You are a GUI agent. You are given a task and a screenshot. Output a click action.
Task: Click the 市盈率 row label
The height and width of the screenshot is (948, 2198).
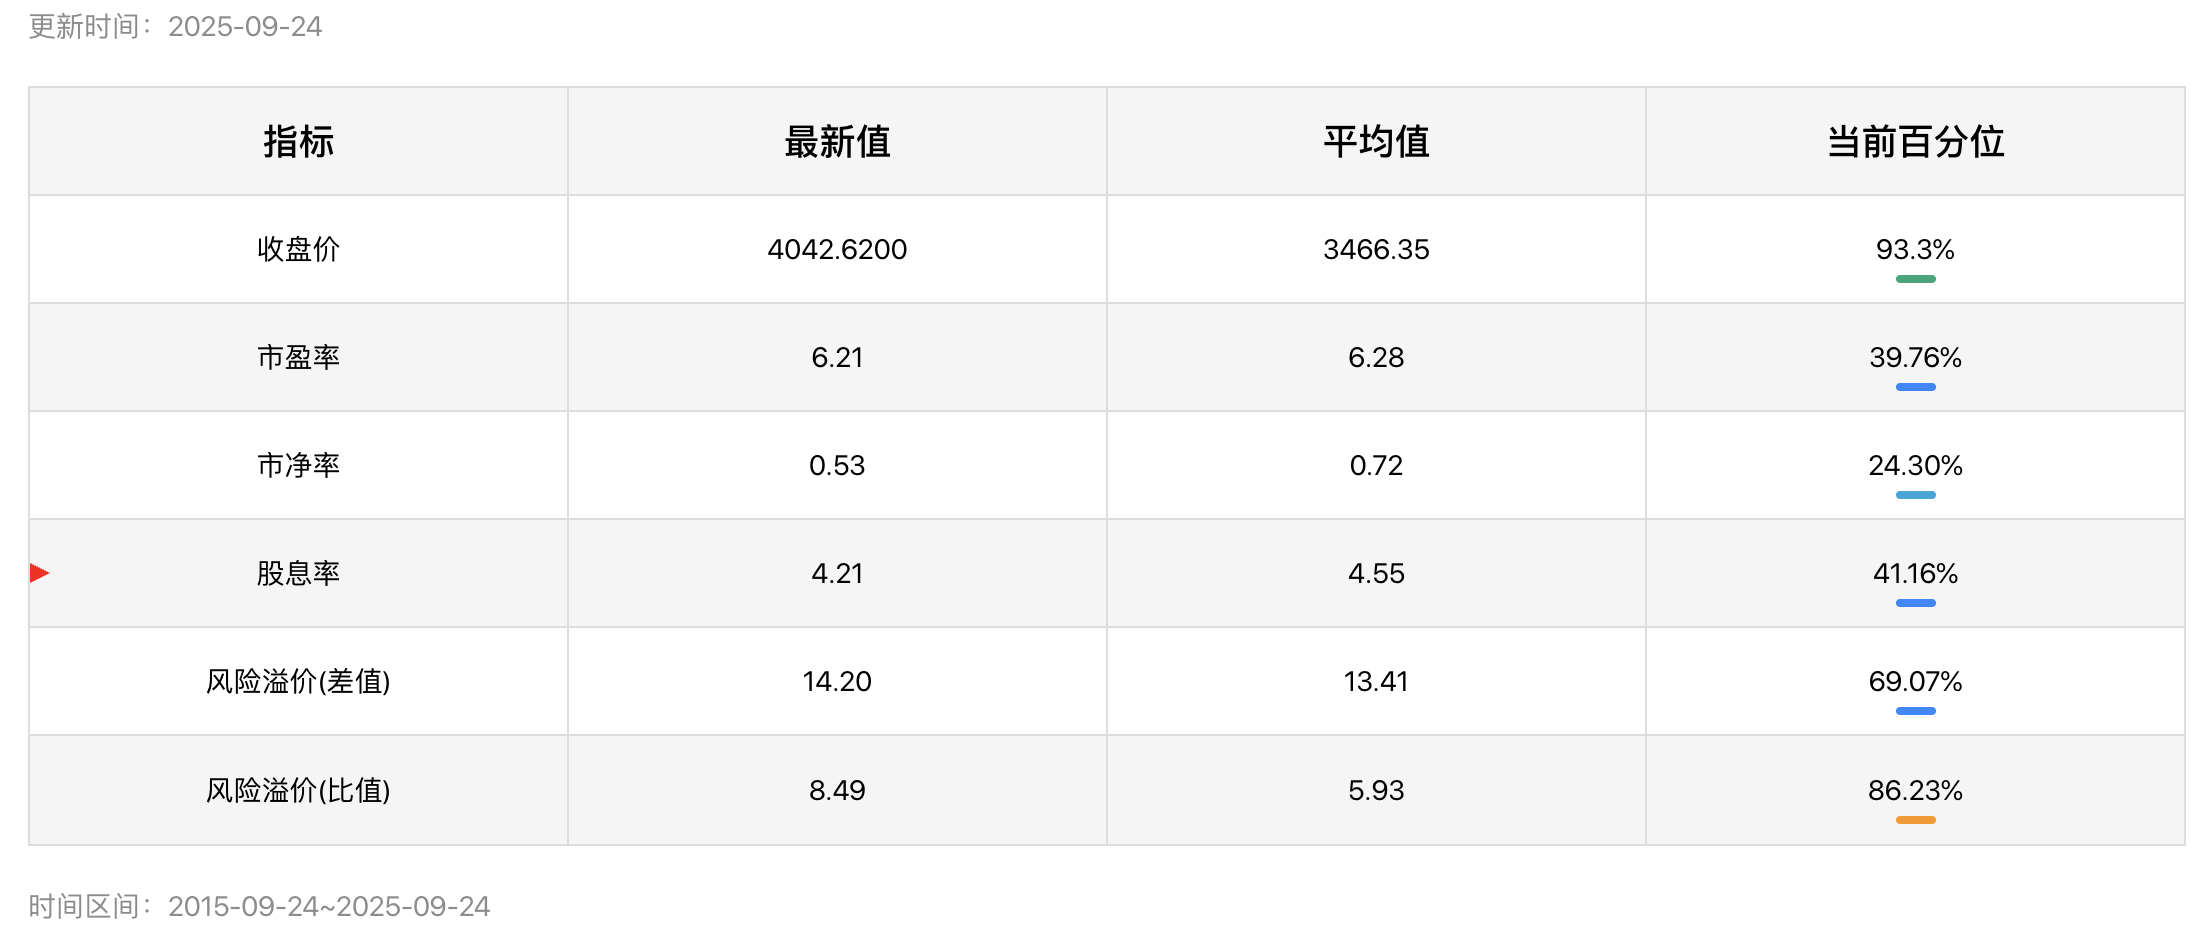(298, 357)
